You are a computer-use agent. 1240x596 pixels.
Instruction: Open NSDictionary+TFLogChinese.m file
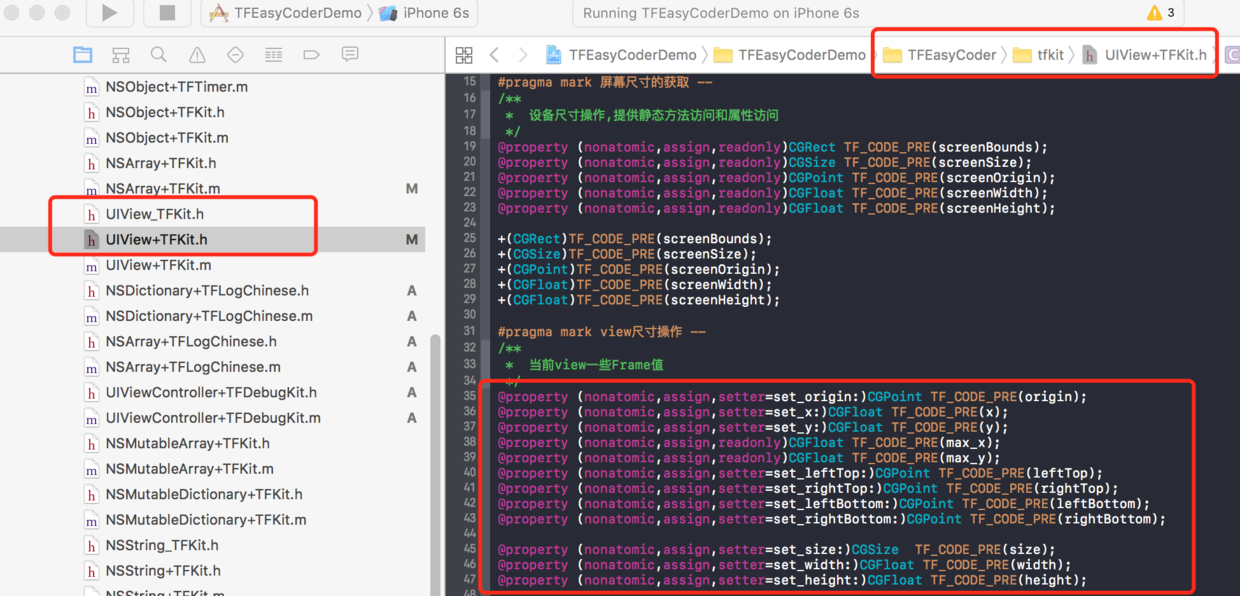[208, 316]
